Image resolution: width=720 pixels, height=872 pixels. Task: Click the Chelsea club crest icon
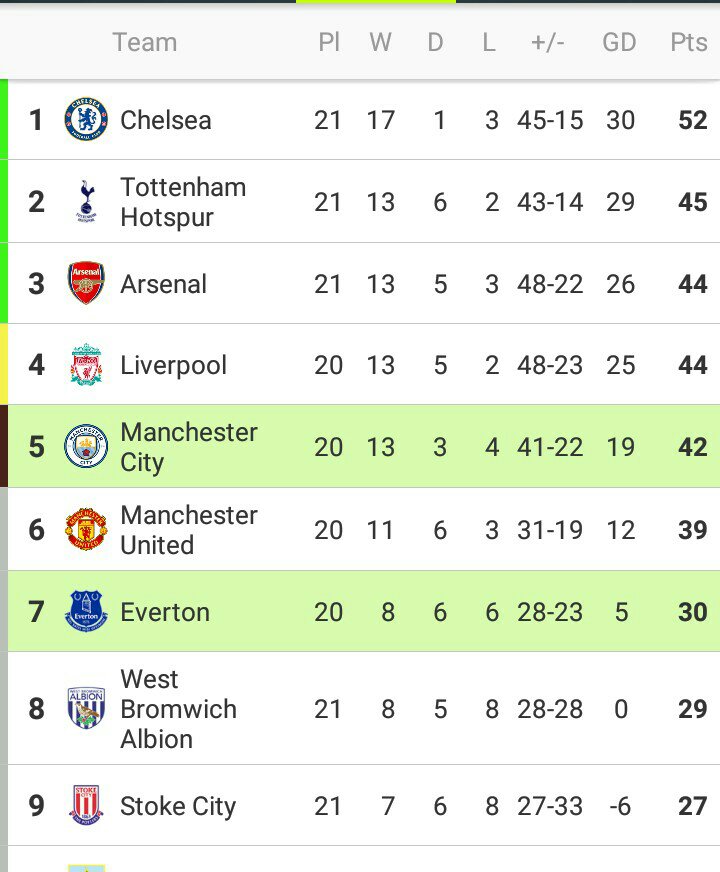(86, 120)
